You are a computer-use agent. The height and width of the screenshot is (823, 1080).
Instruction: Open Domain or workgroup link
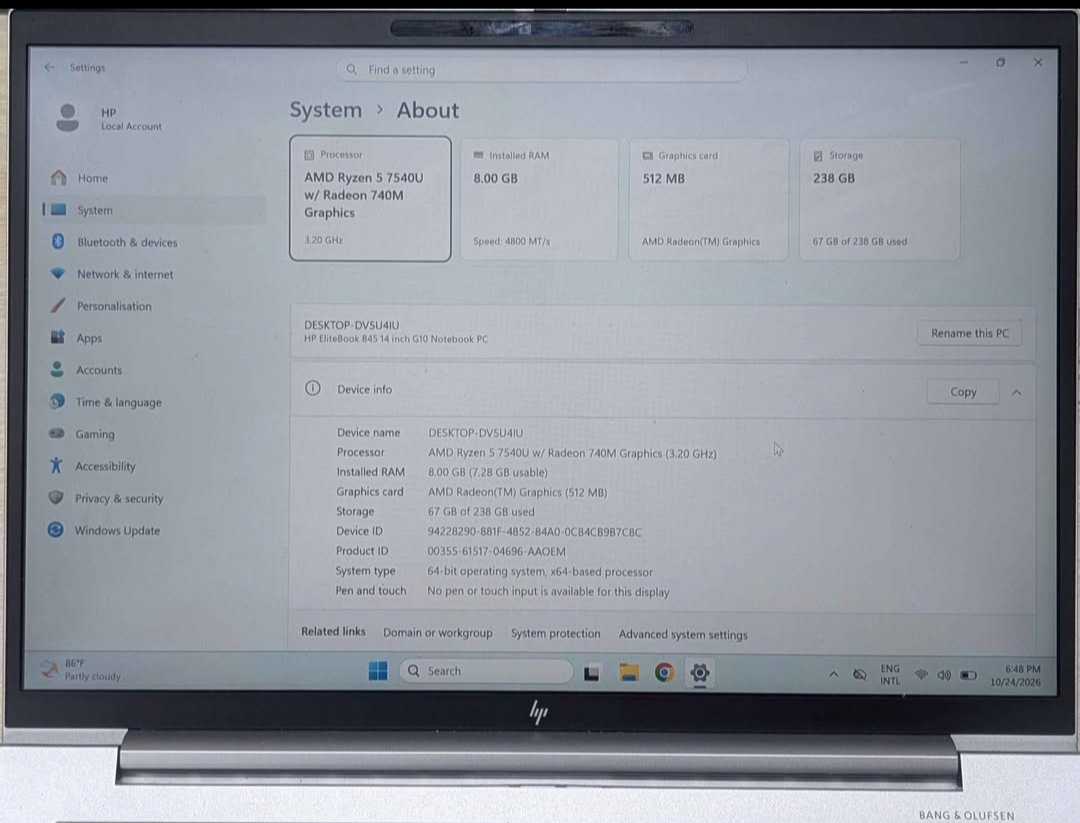[438, 633]
